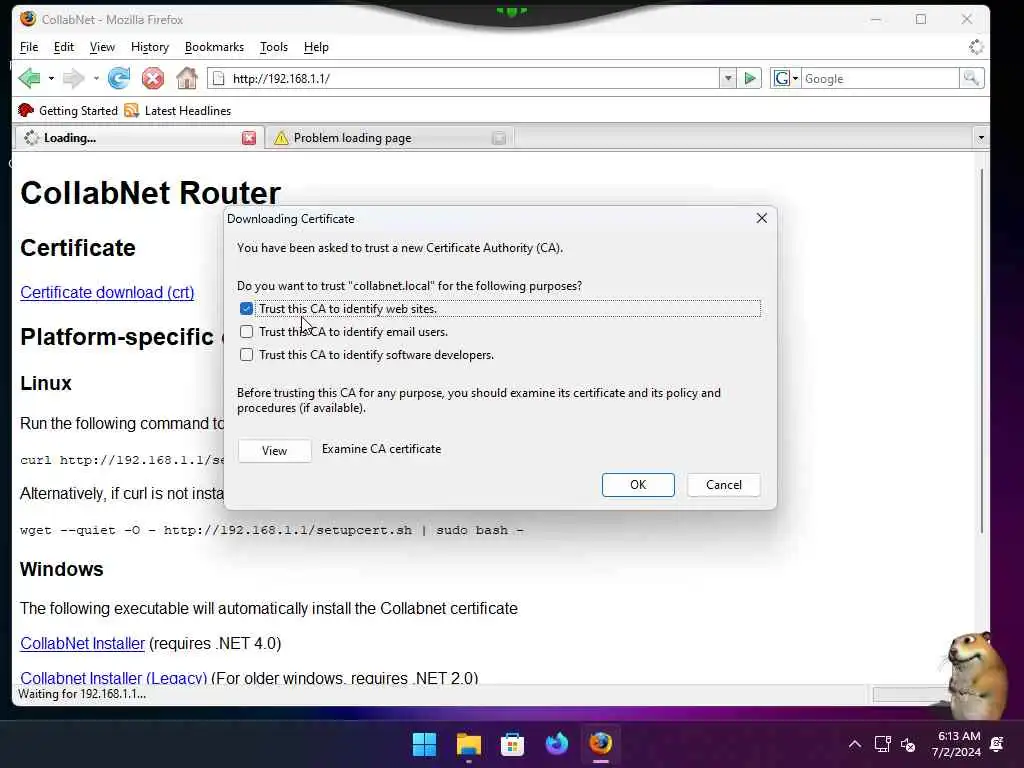Open the Back button history dropdown
This screenshot has width=1024, height=768.
pos(51,78)
